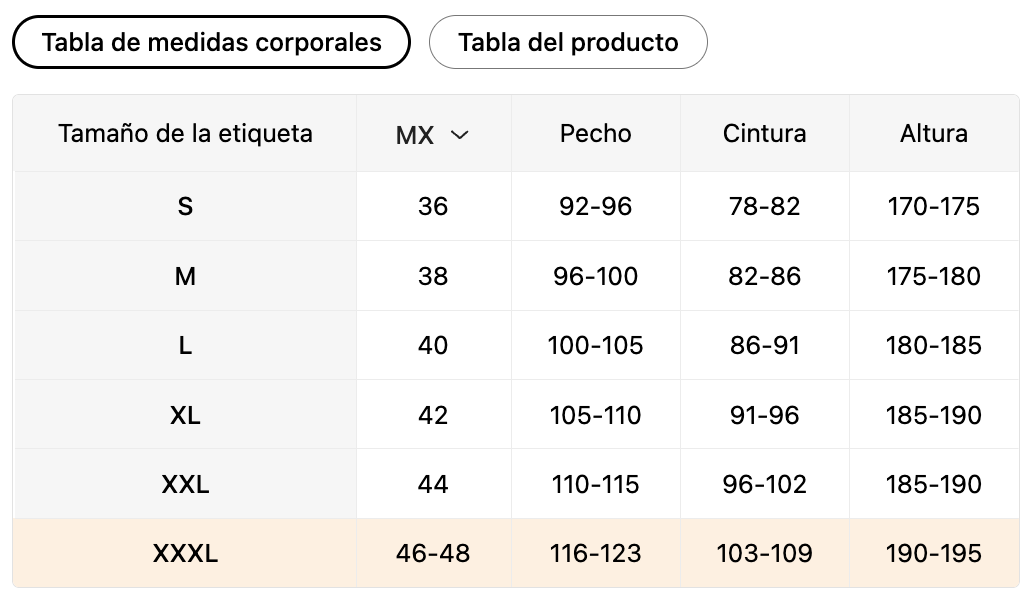Select the XL size row label

pos(185,415)
